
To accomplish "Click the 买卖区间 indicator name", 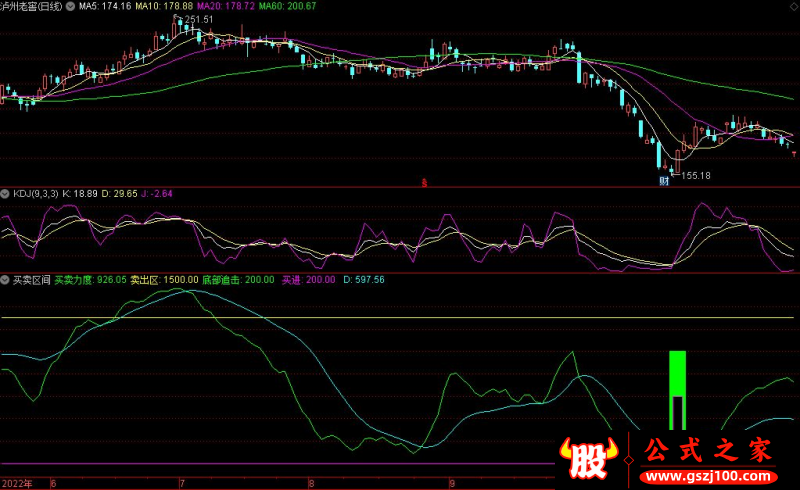I will pyautogui.click(x=29, y=279).
